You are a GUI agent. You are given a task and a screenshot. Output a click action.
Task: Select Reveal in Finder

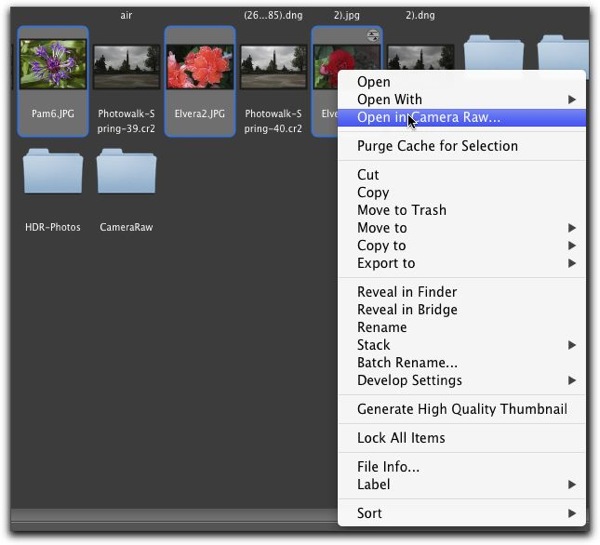coord(406,292)
